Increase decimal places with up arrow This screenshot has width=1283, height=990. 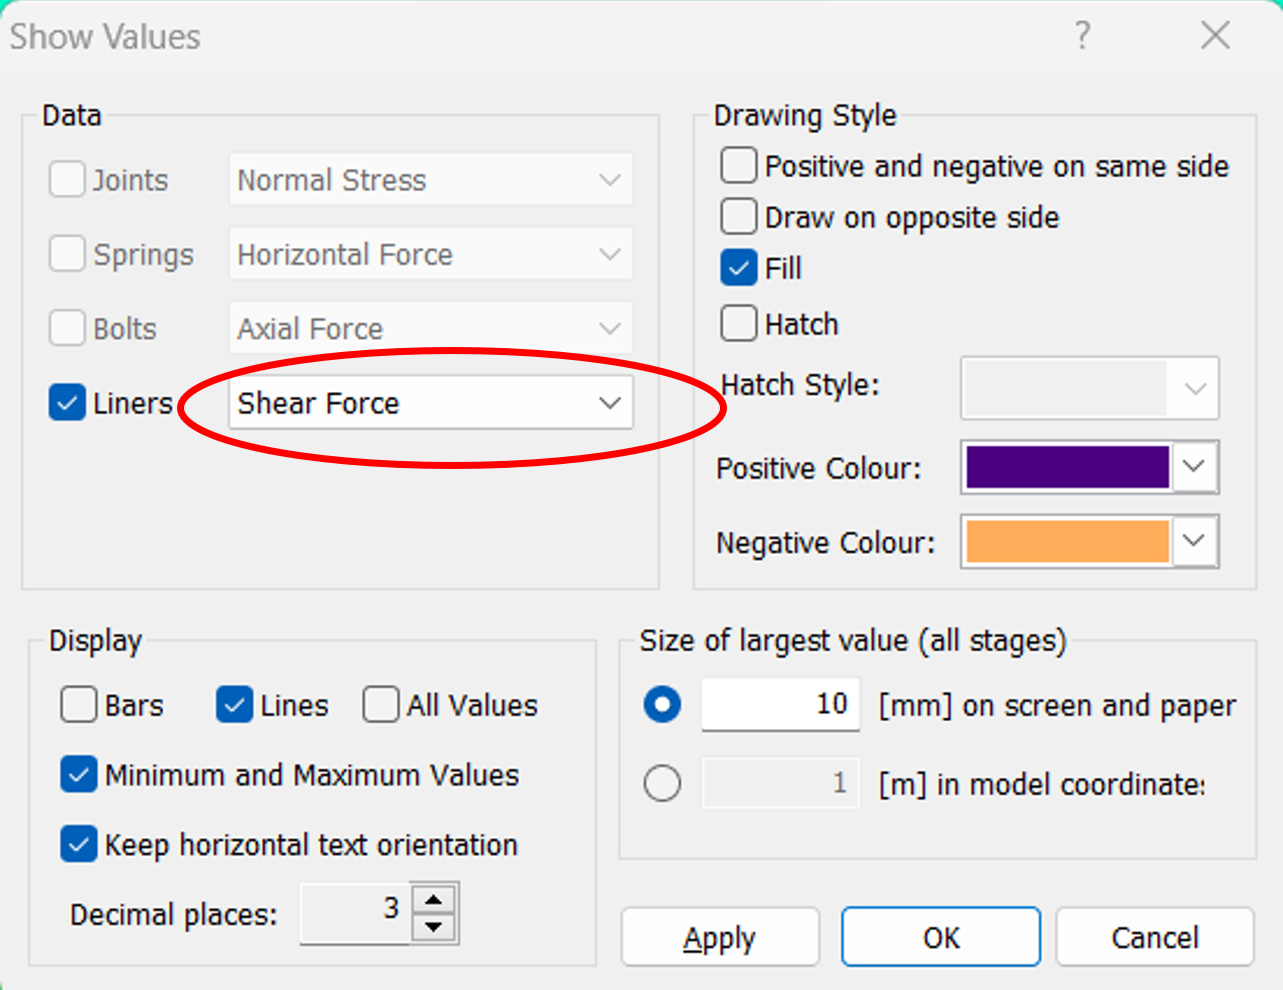click(x=433, y=899)
